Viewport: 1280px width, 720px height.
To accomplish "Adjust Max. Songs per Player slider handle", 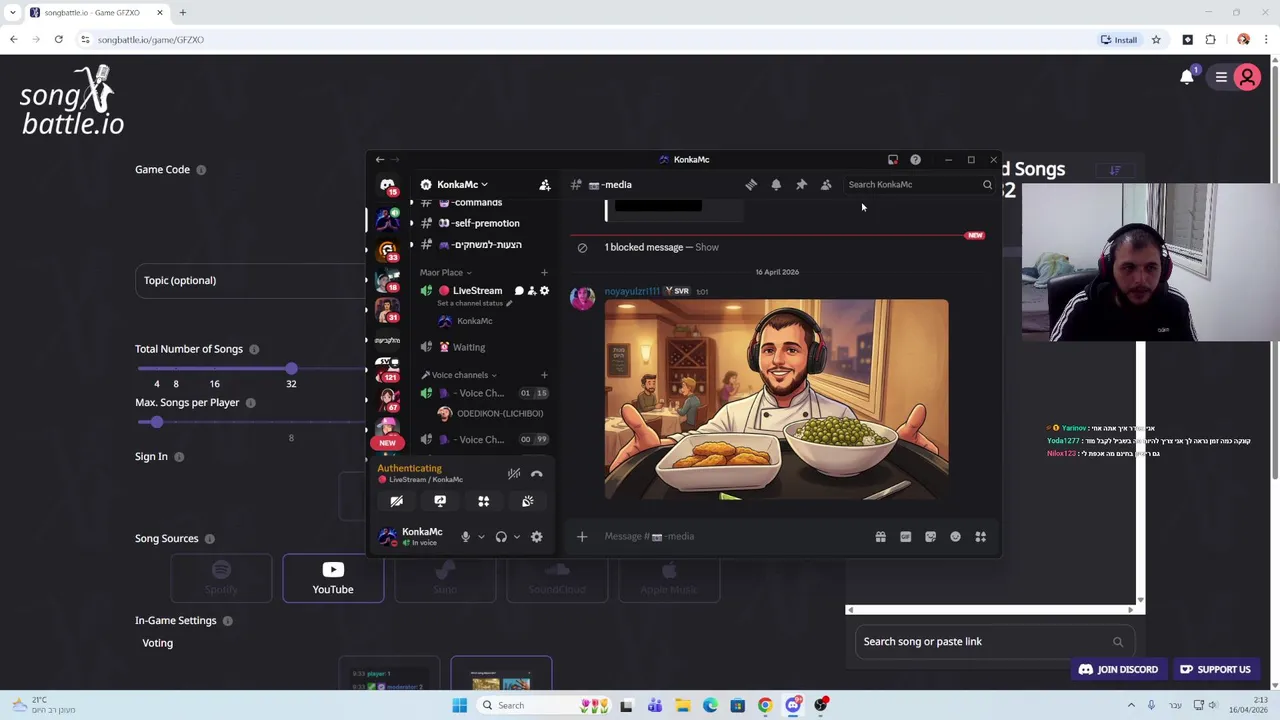I will (156, 422).
